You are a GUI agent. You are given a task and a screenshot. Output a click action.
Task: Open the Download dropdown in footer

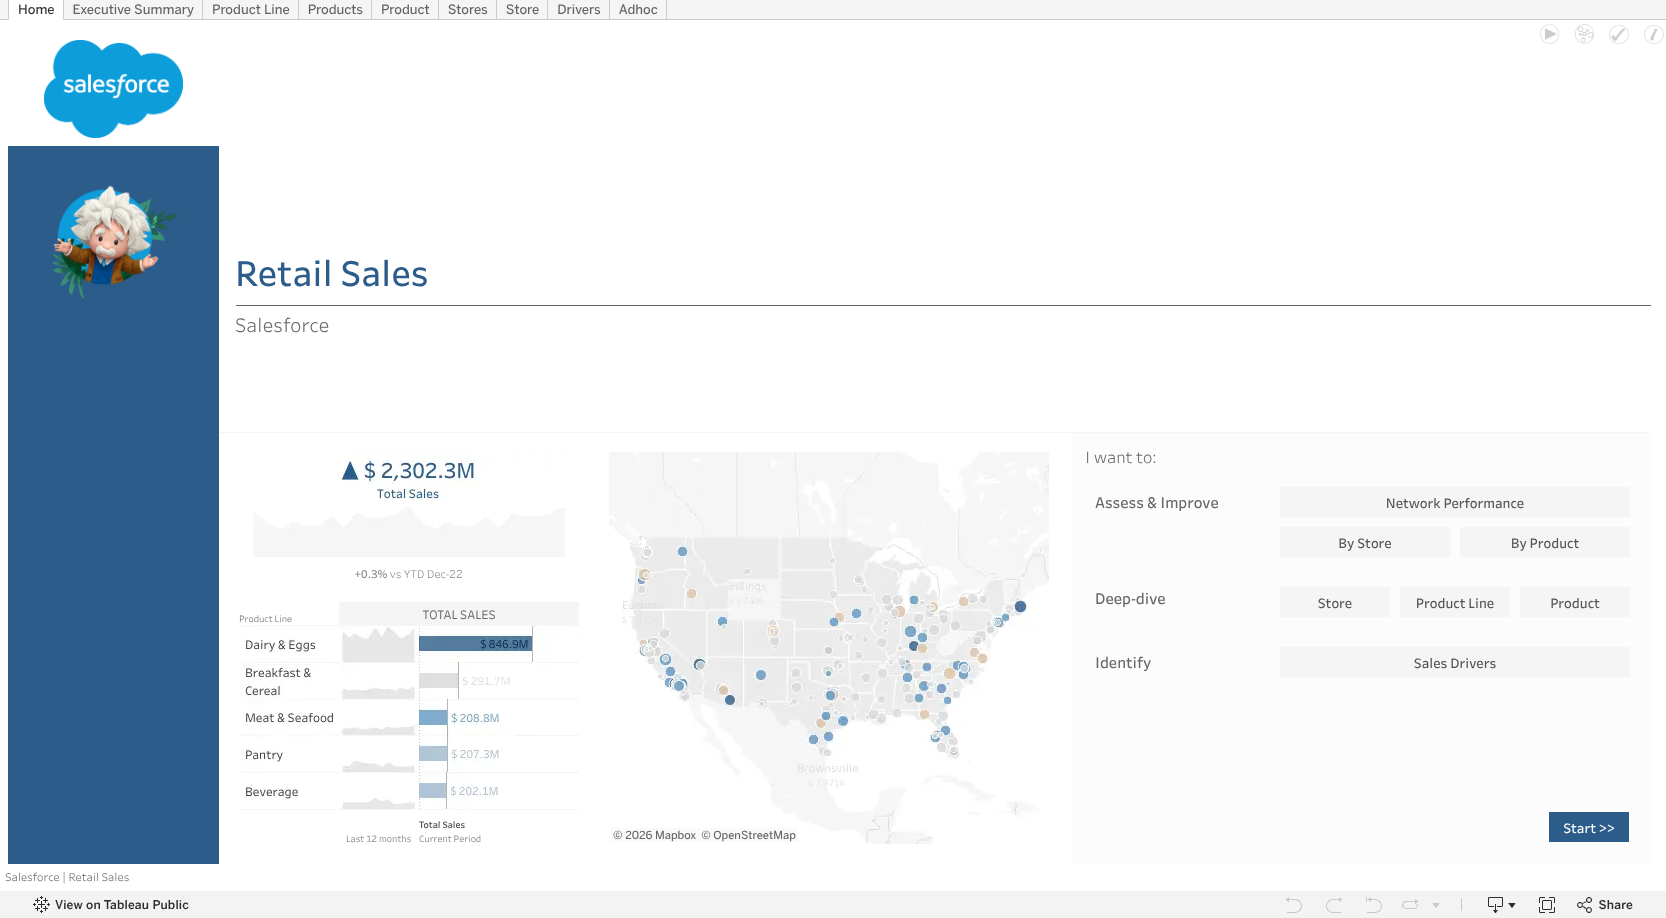tap(1501, 905)
